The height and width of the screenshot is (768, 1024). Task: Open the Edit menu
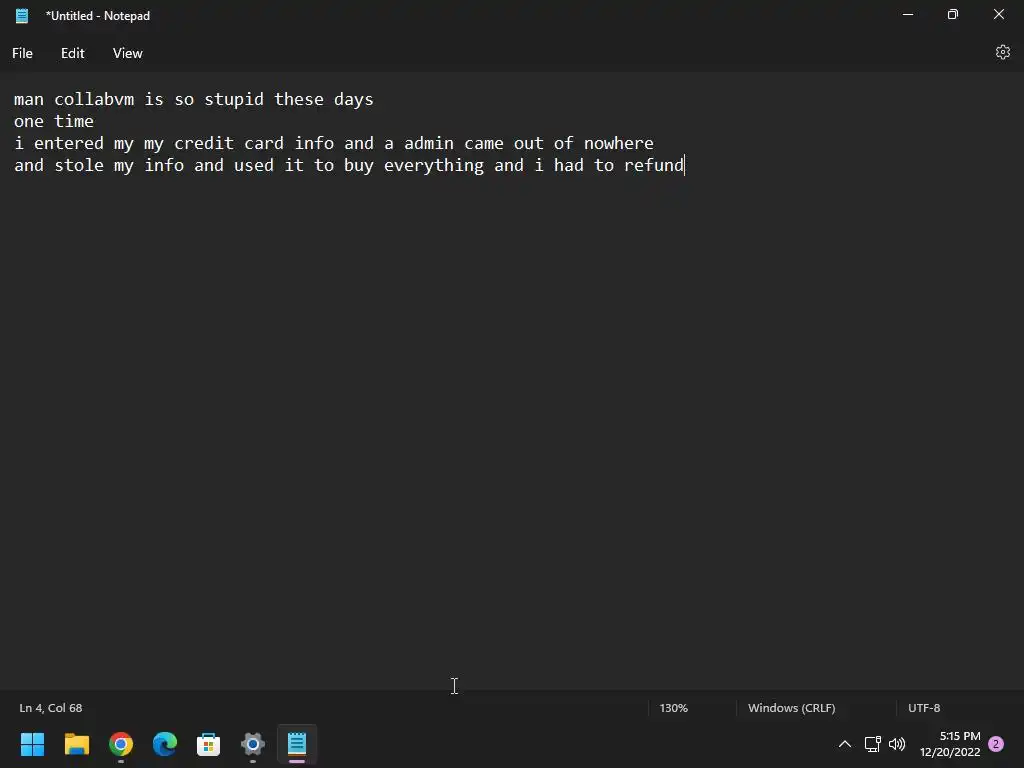72,53
